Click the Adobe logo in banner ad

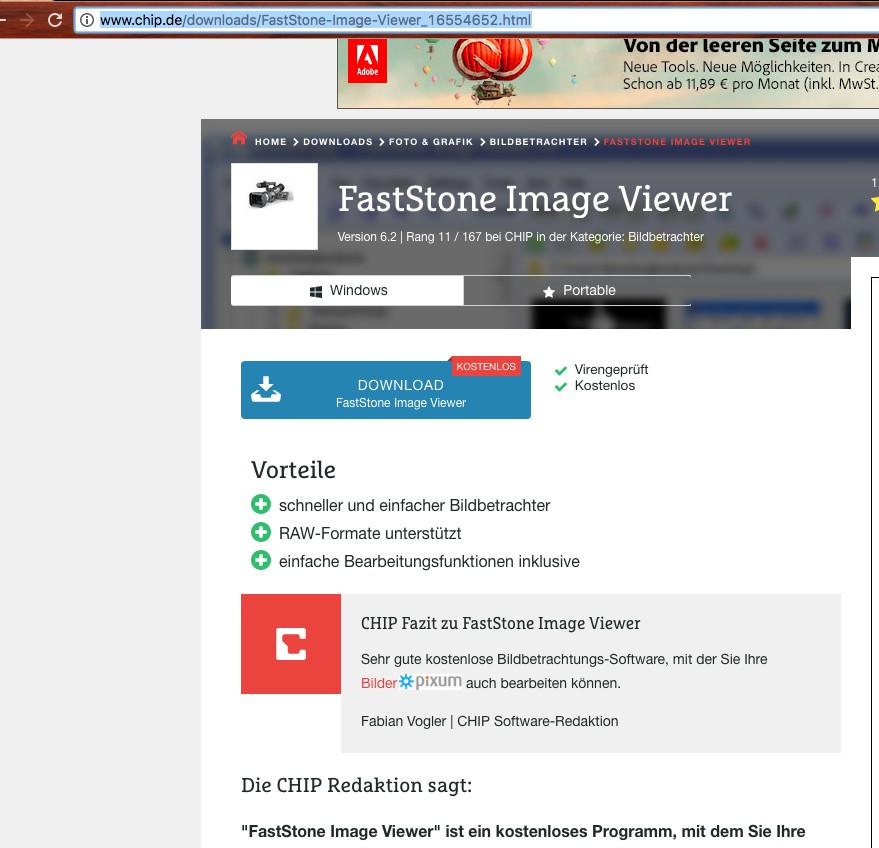coord(366,61)
